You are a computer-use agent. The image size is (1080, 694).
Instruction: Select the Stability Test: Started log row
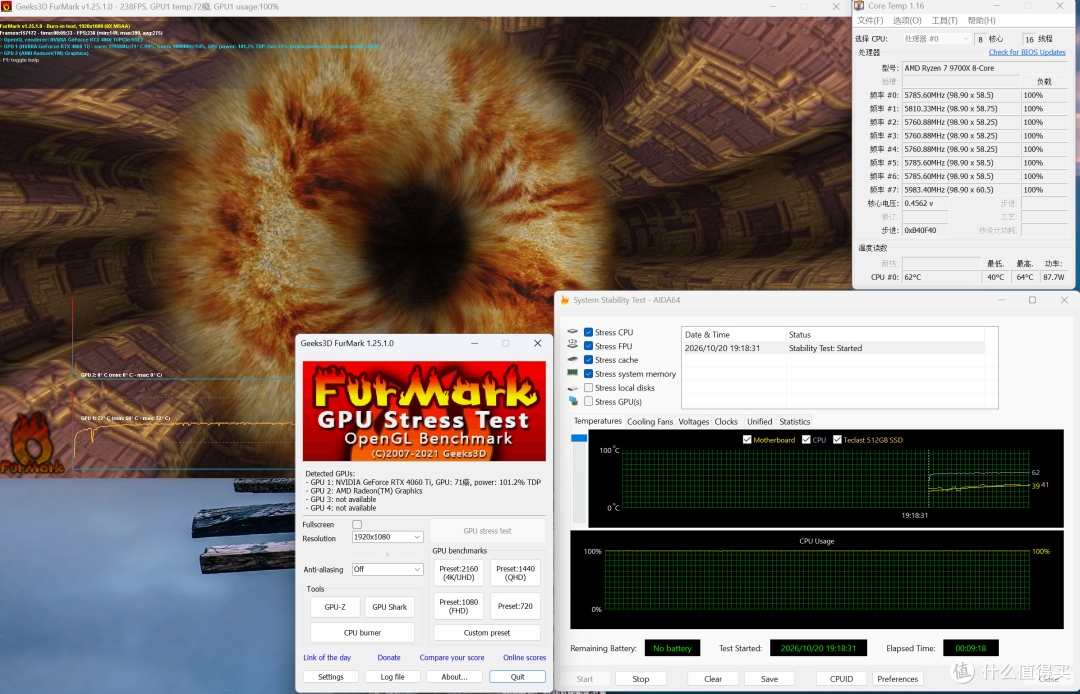(833, 348)
